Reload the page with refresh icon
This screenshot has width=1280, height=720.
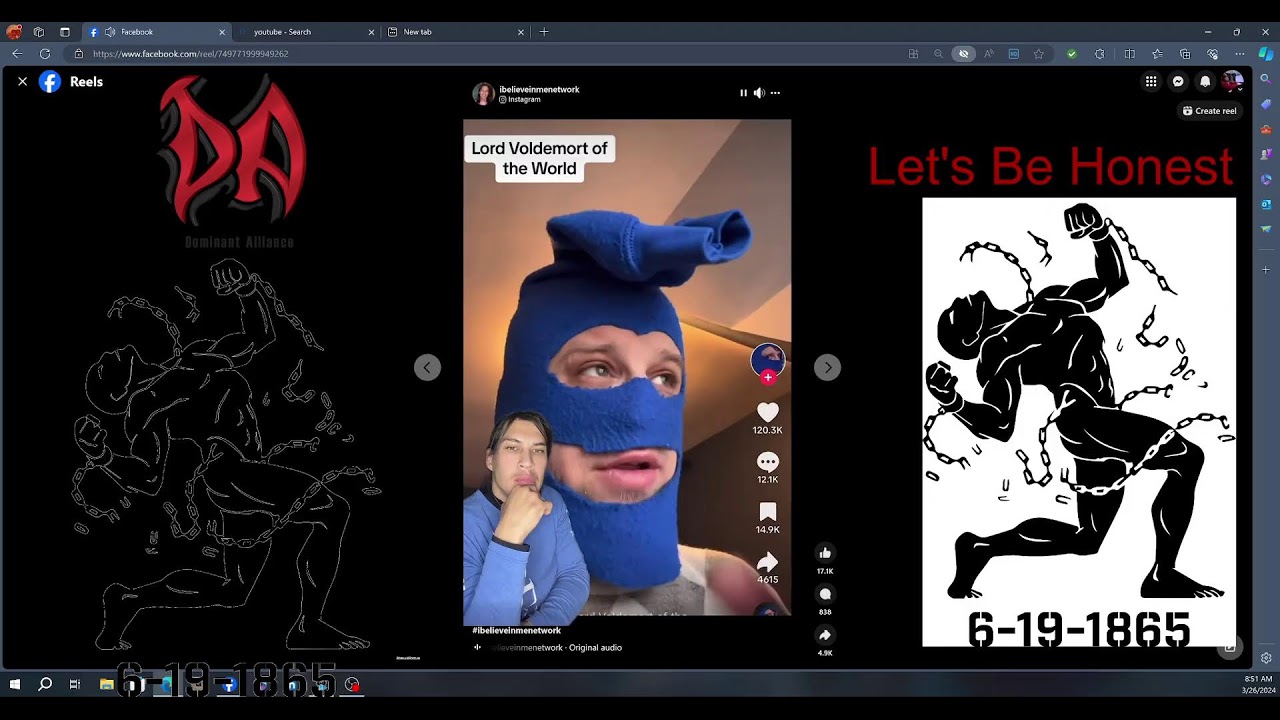(x=45, y=54)
